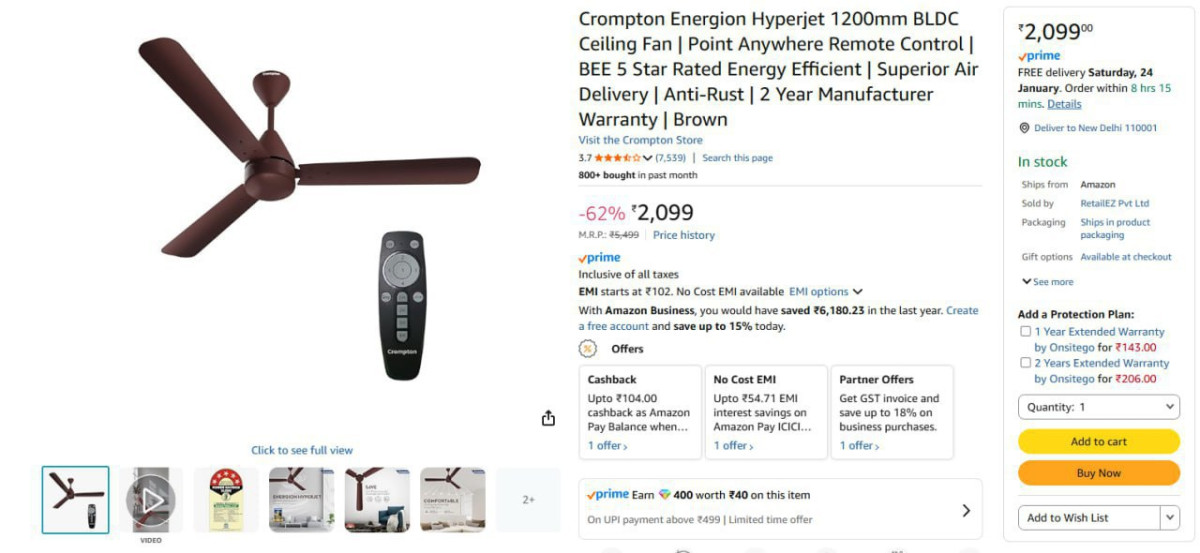Click the Prime Earn reward arrow
1200x553 pixels.
(x=966, y=510)
